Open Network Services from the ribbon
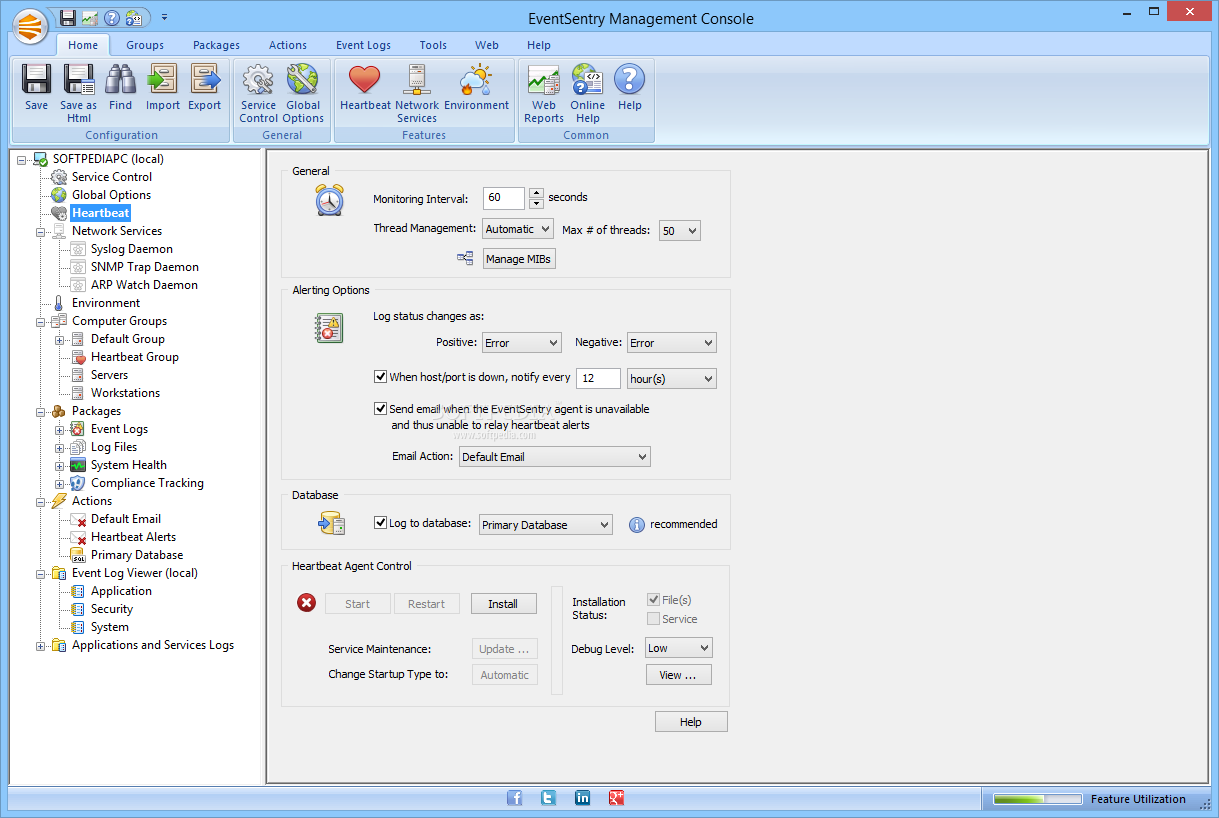The width and height of the screenshot is (1219, 818). point(416,79)
